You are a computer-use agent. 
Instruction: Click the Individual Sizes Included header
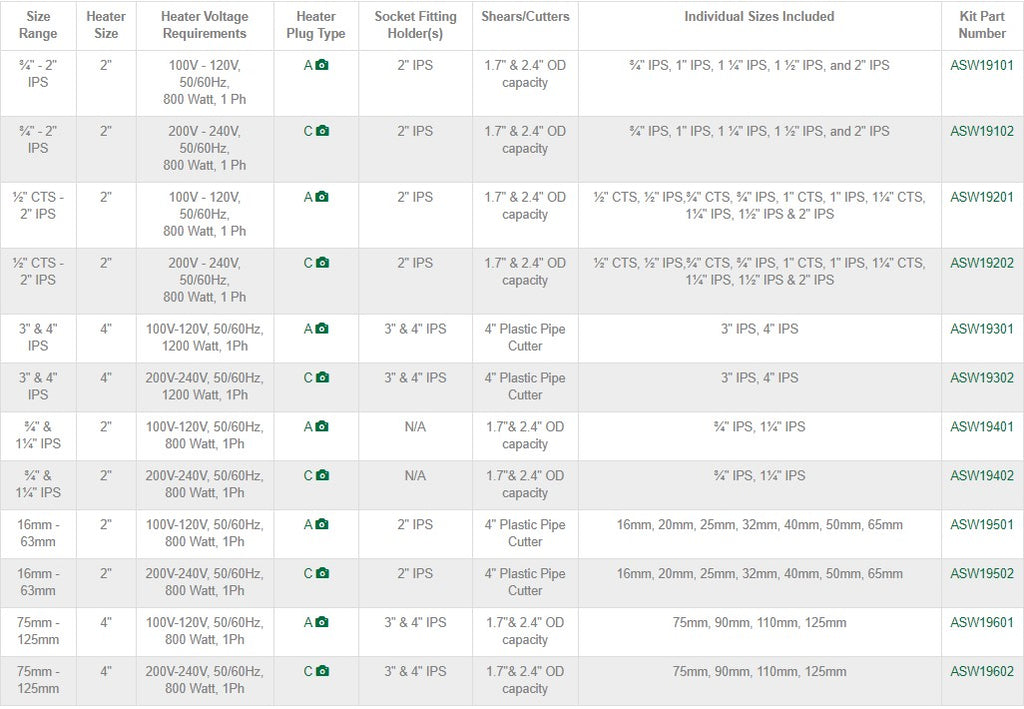tap(759, 17)
